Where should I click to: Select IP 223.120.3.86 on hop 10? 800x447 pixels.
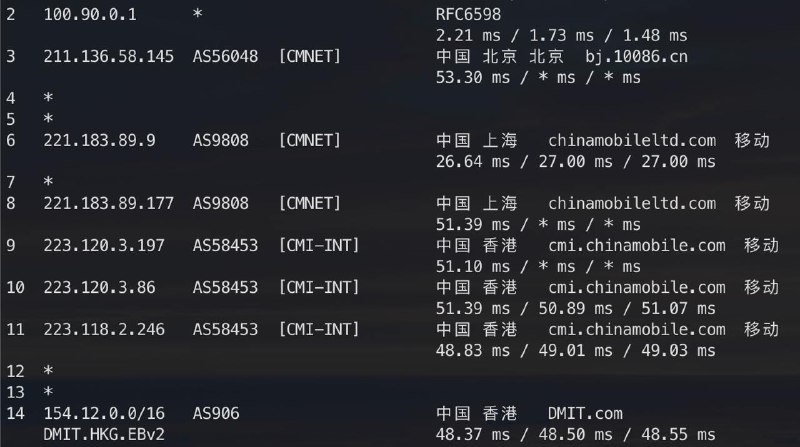pos(99,287)
